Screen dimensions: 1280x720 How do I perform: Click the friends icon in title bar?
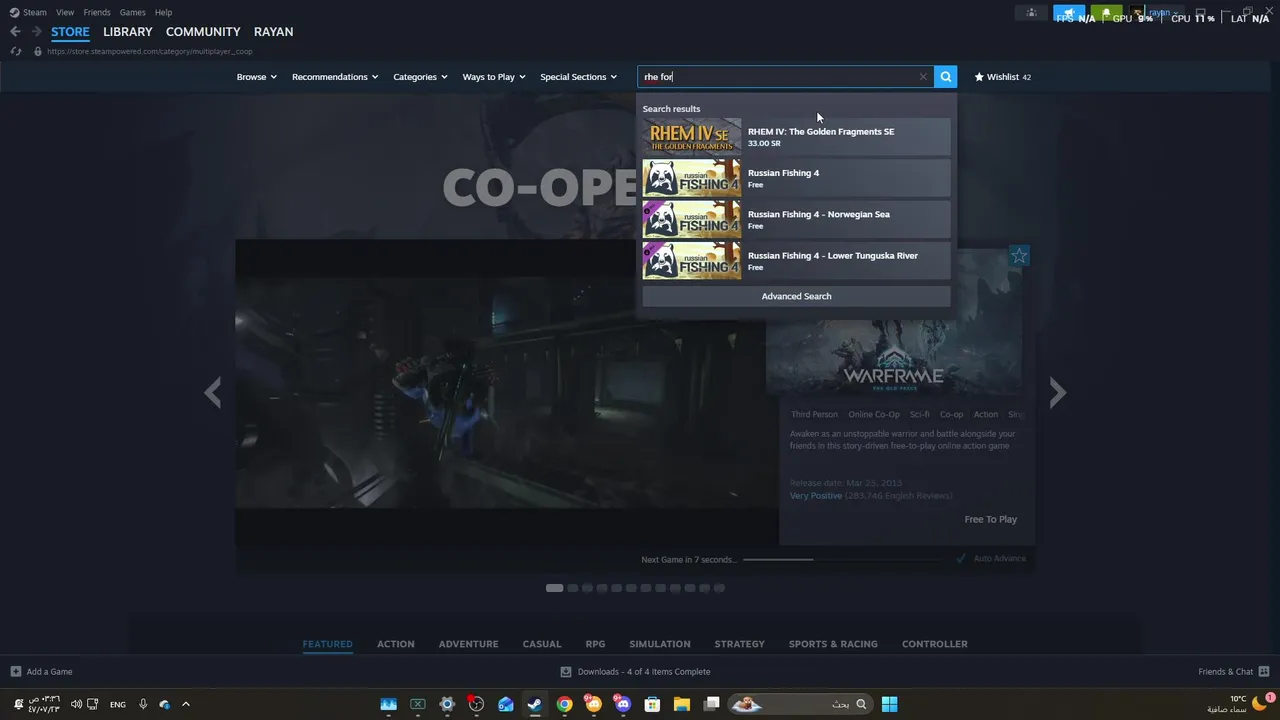tap(1031, 13)
